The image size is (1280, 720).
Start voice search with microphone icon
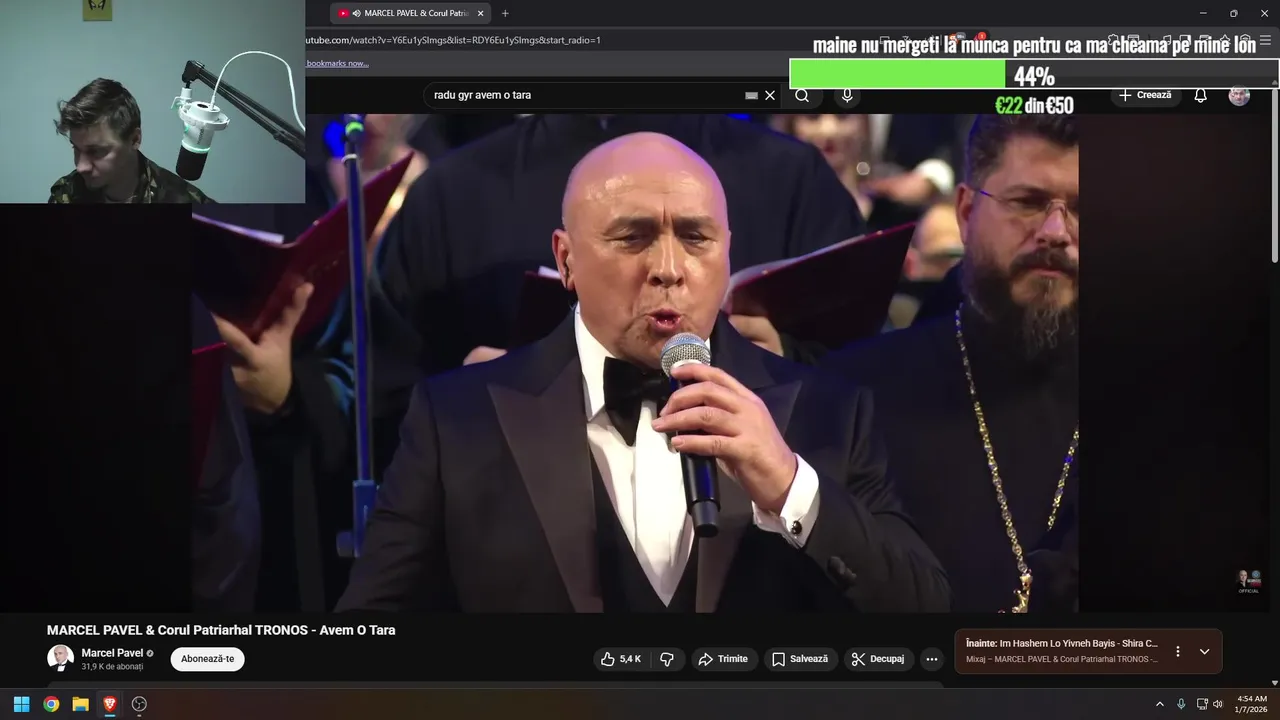[847, 95]
